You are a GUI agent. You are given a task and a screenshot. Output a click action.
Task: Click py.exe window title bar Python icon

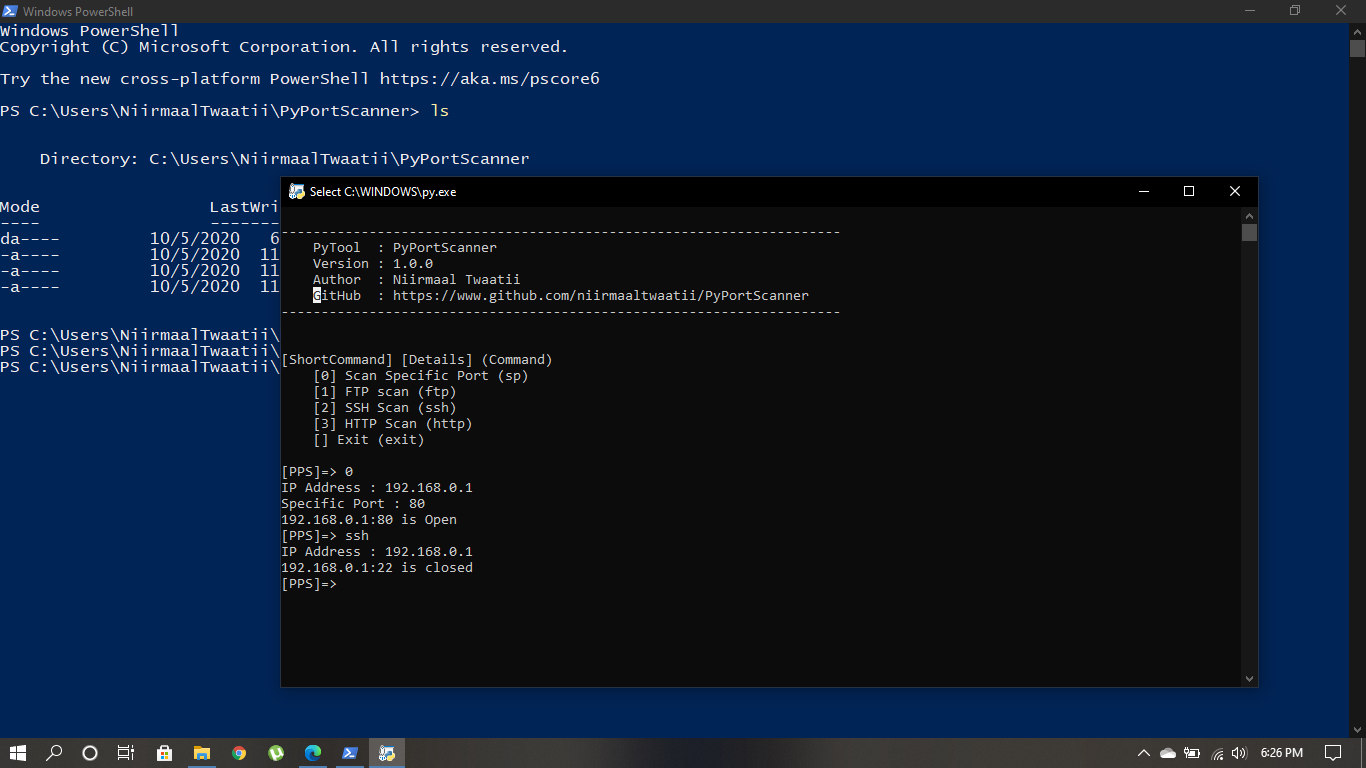tap(296, 191)
